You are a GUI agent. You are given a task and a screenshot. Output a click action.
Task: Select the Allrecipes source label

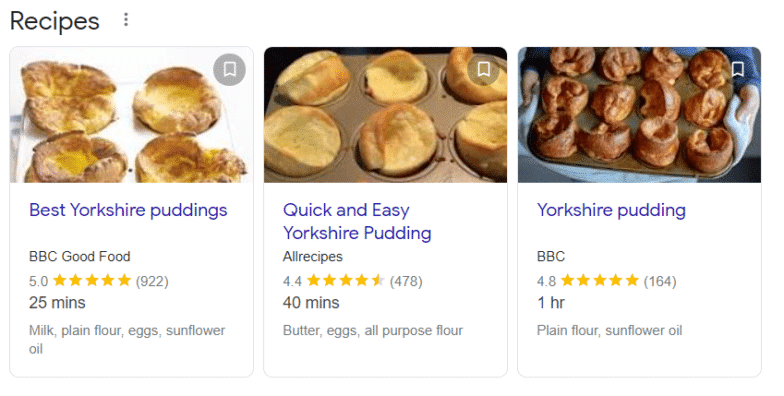tap(312, 256)
